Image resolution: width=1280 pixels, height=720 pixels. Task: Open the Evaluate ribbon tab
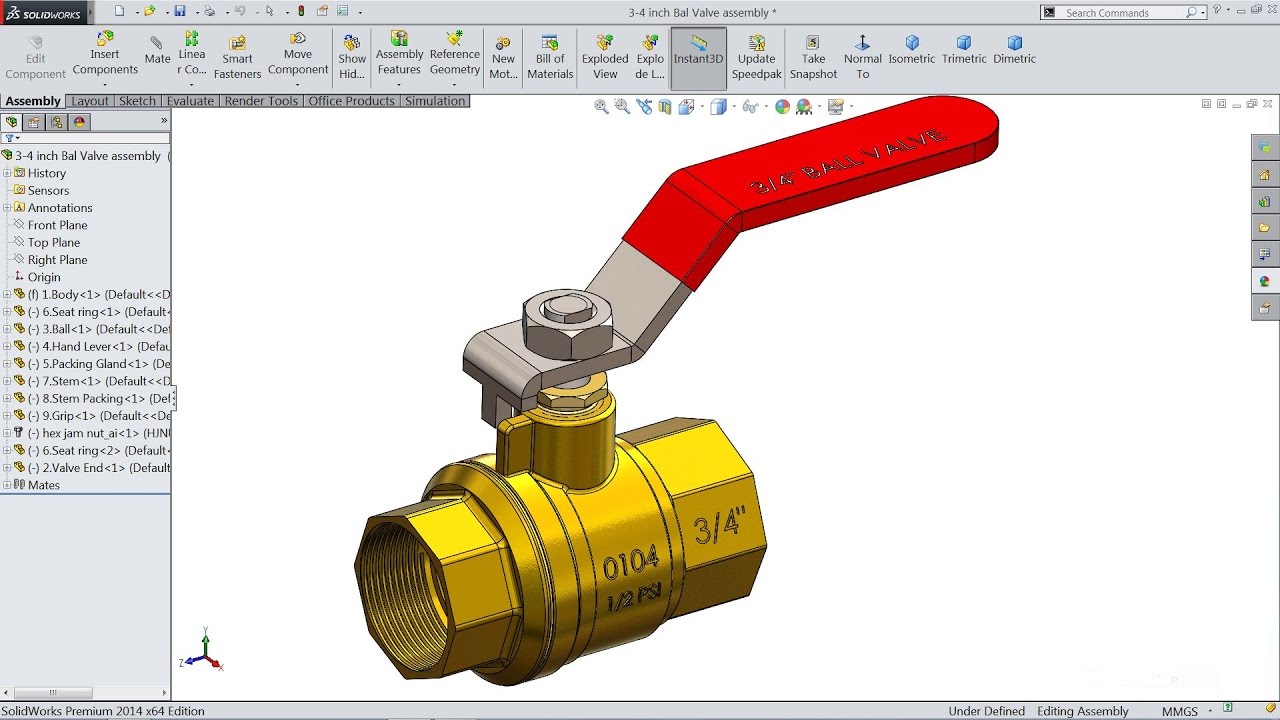coord(190,101)
